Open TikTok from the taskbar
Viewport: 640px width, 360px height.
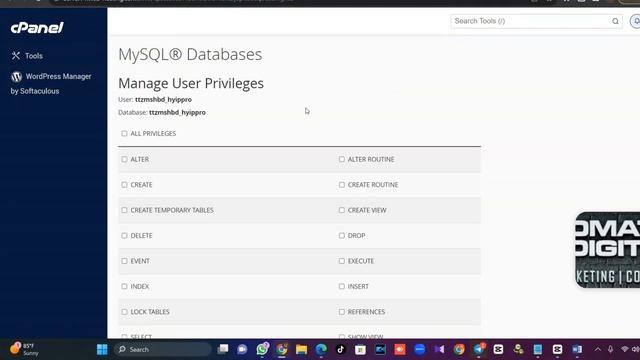point(341,349)
